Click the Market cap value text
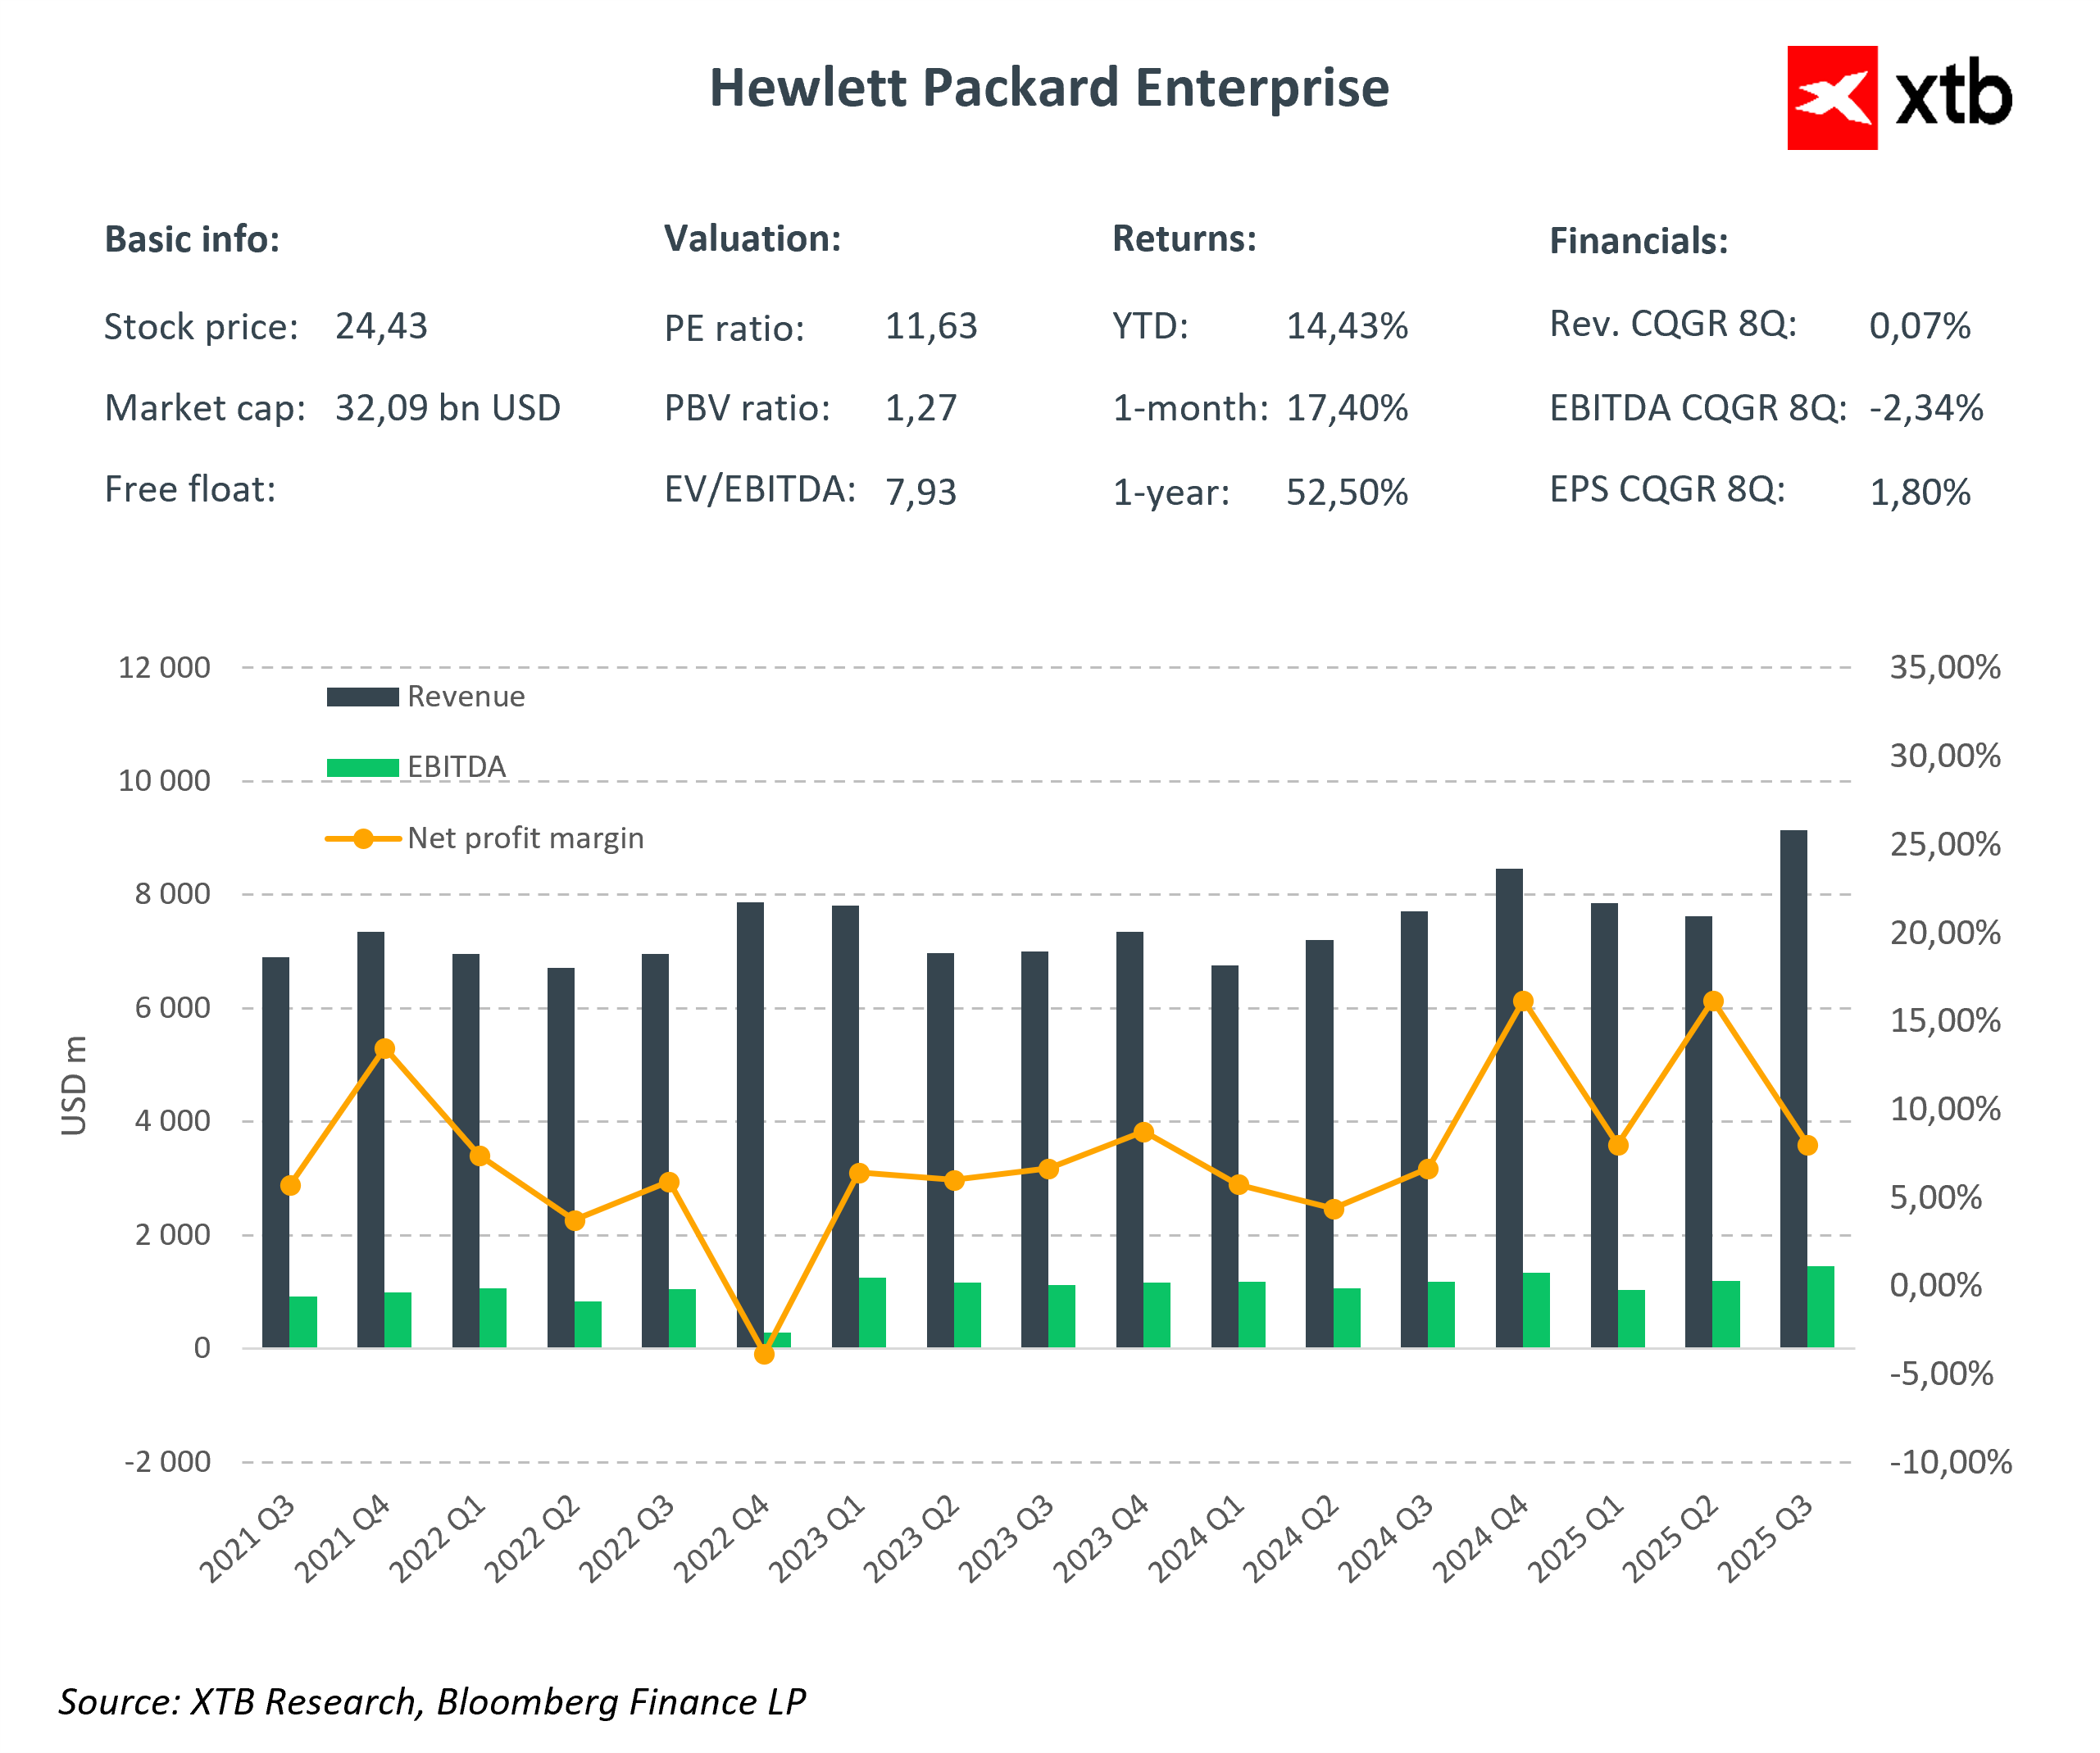 point(447,409)
